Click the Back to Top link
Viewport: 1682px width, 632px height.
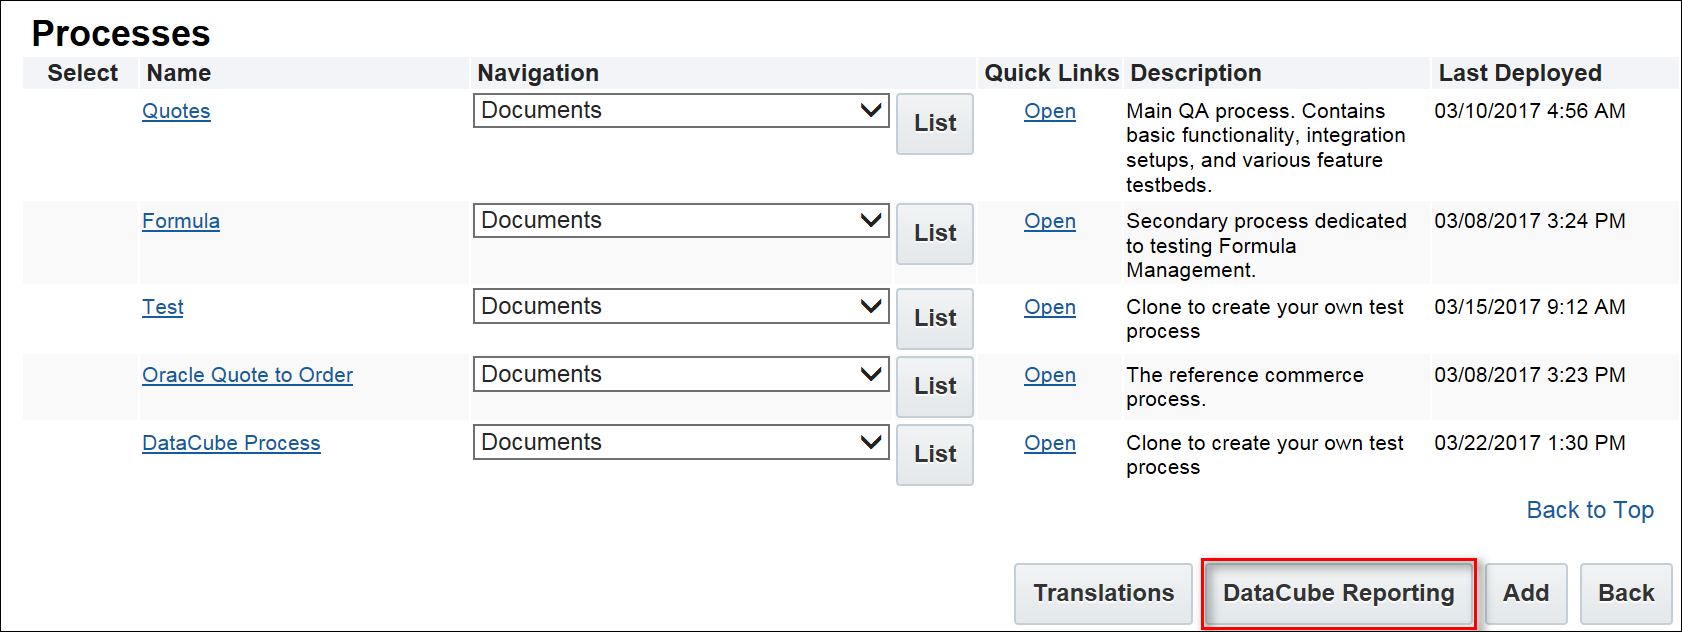pos(1590,510)
